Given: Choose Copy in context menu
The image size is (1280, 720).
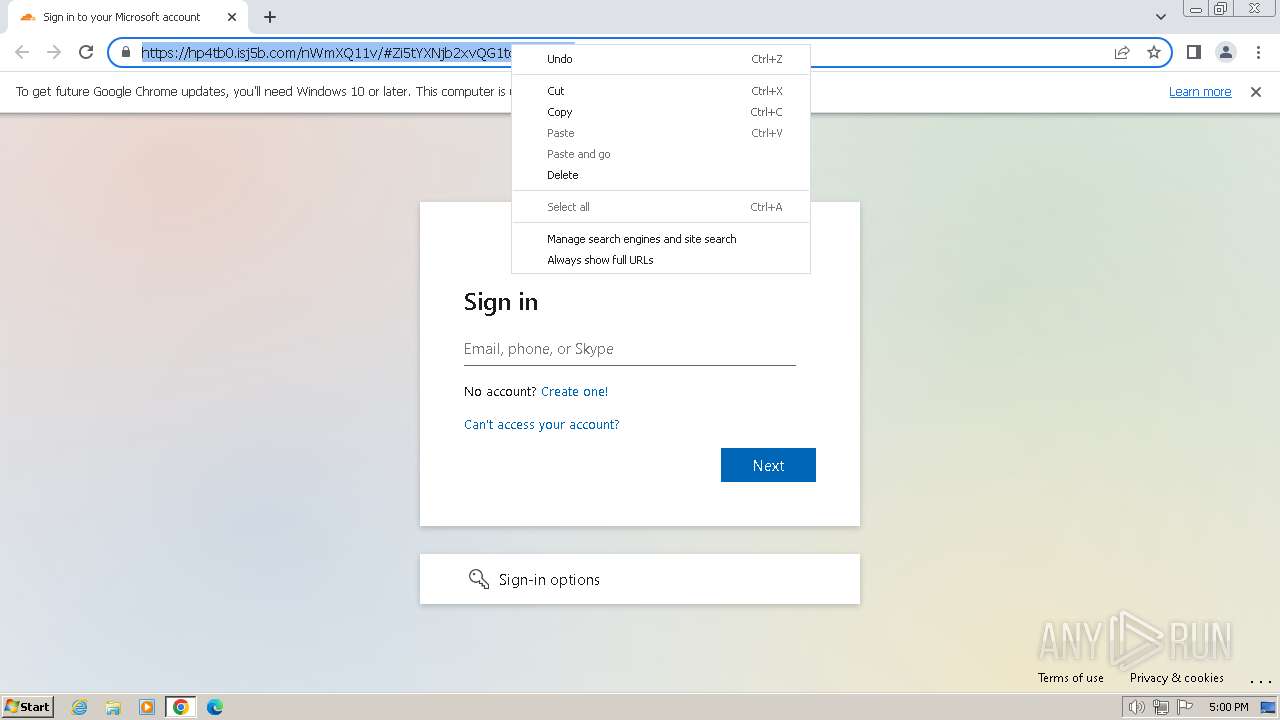Looking at the screenshot, I should tap(660, 112).
